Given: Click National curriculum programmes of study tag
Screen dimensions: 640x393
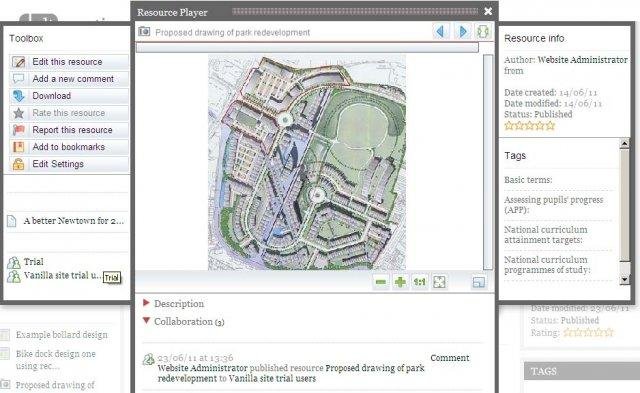Looking at the screenshot, I should (x=547, y=265).
